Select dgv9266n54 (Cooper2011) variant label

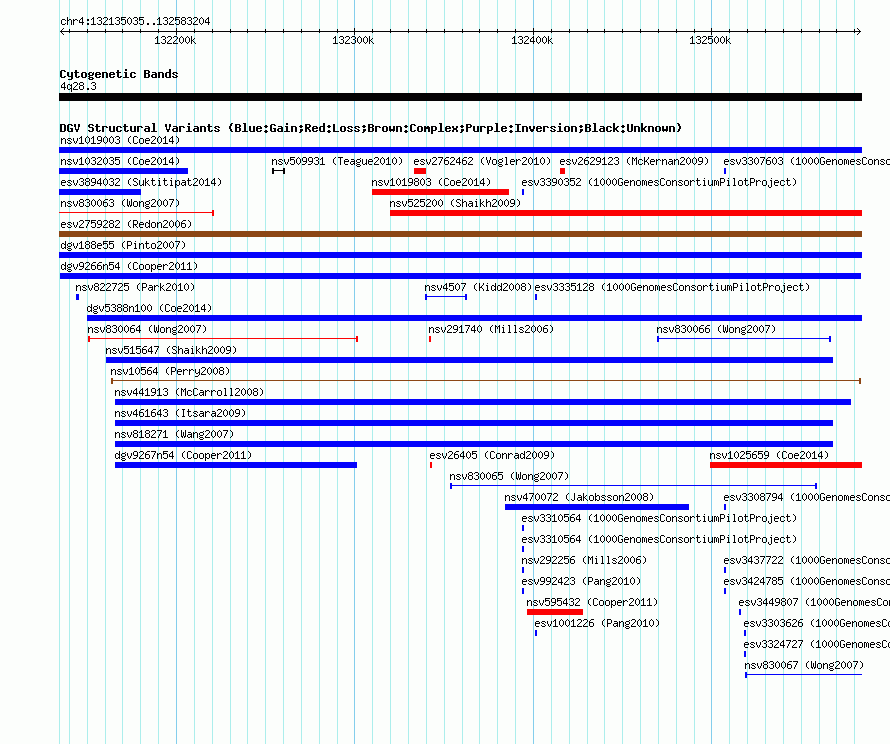(129, 266)
